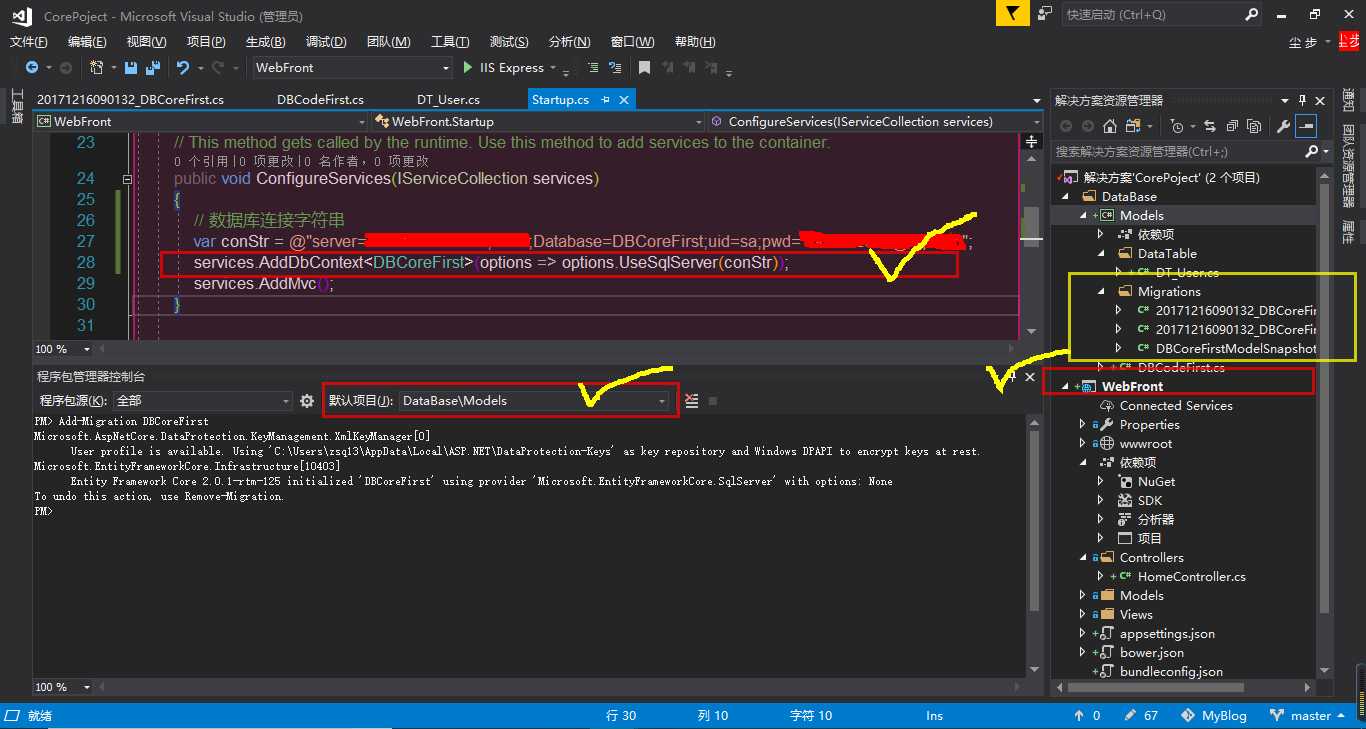Click Show All Files icon in Solution Explorer
1366x729 pixels.
click(x=1254, y=127)
